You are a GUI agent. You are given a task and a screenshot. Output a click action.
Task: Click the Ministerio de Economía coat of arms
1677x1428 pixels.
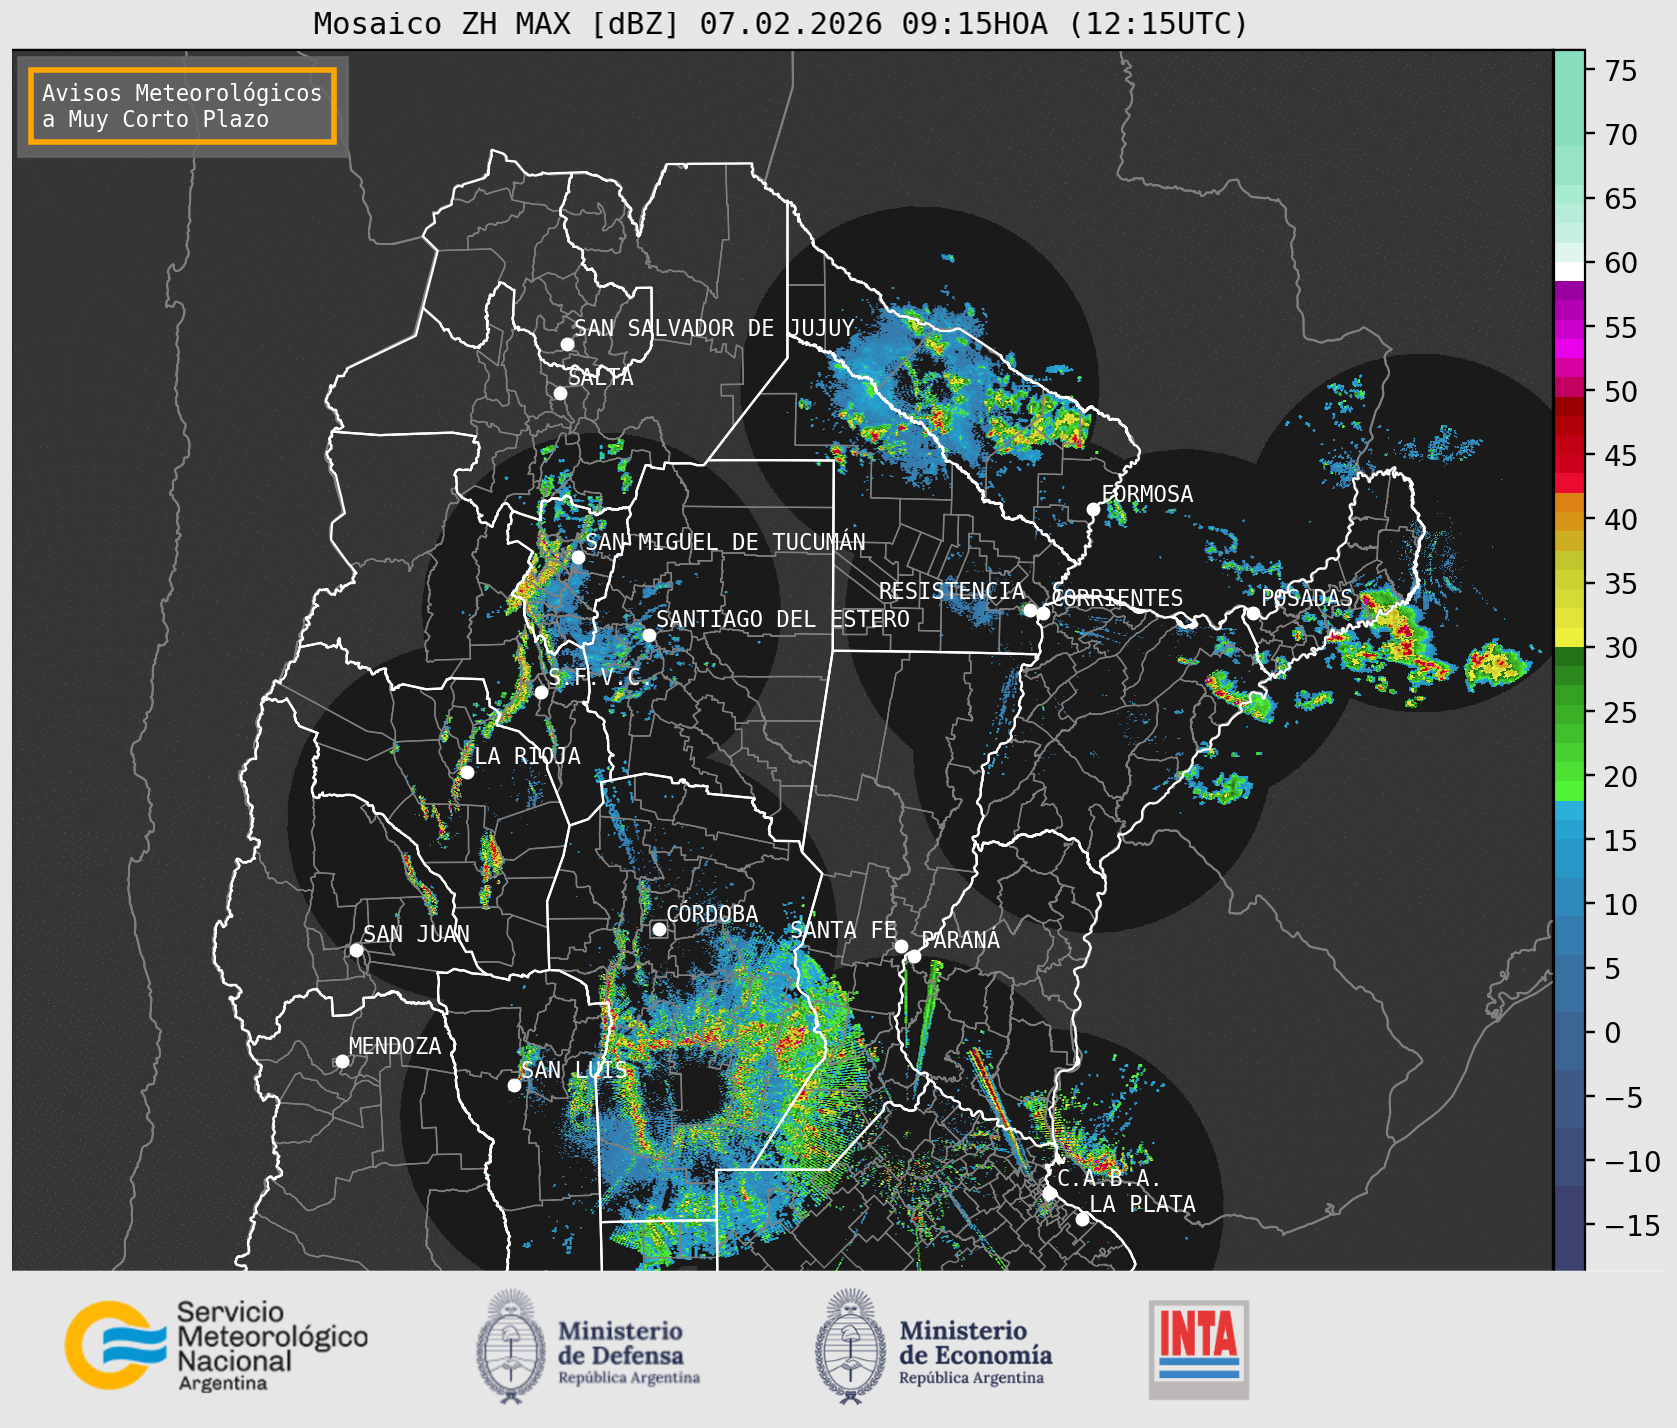click(x=851, y=1346)
